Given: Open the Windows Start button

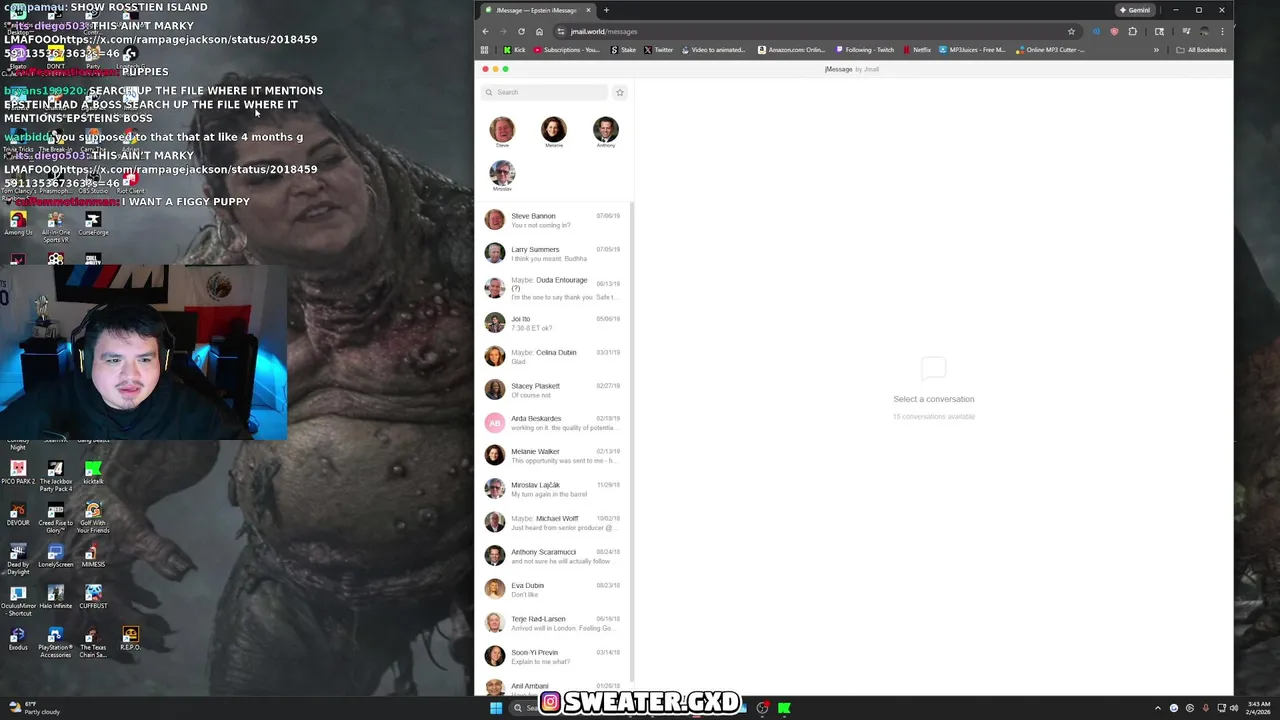Looking at the screenshot, I should (495, 708).
